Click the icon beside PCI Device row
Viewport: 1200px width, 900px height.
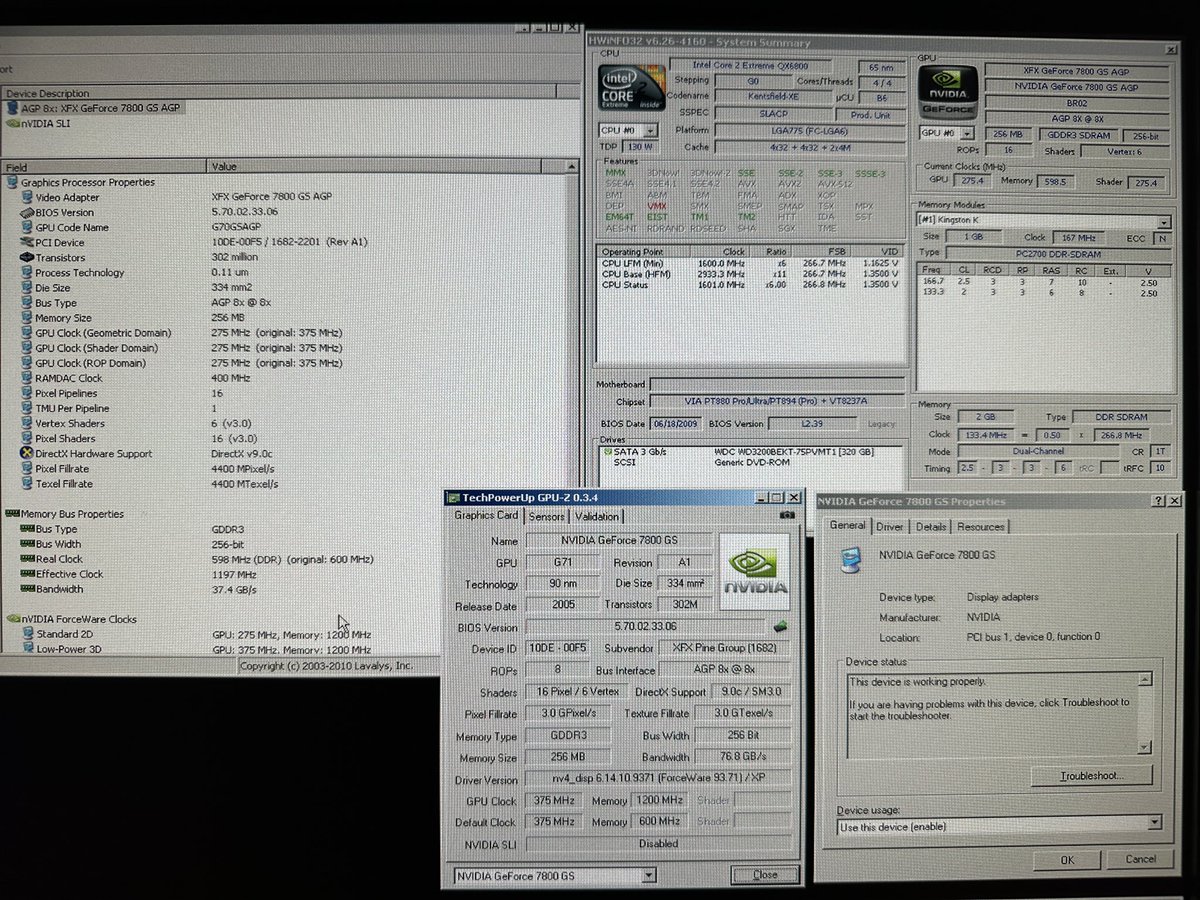point(27,242)
